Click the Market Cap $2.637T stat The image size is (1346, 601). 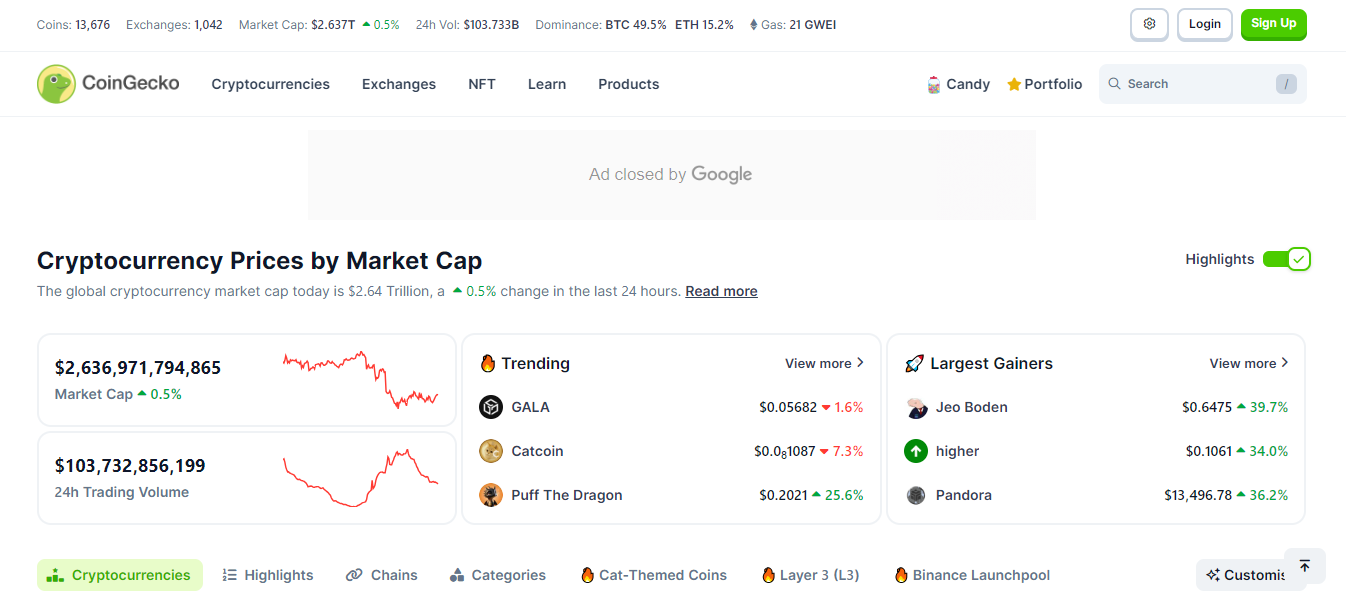point(319,24)
